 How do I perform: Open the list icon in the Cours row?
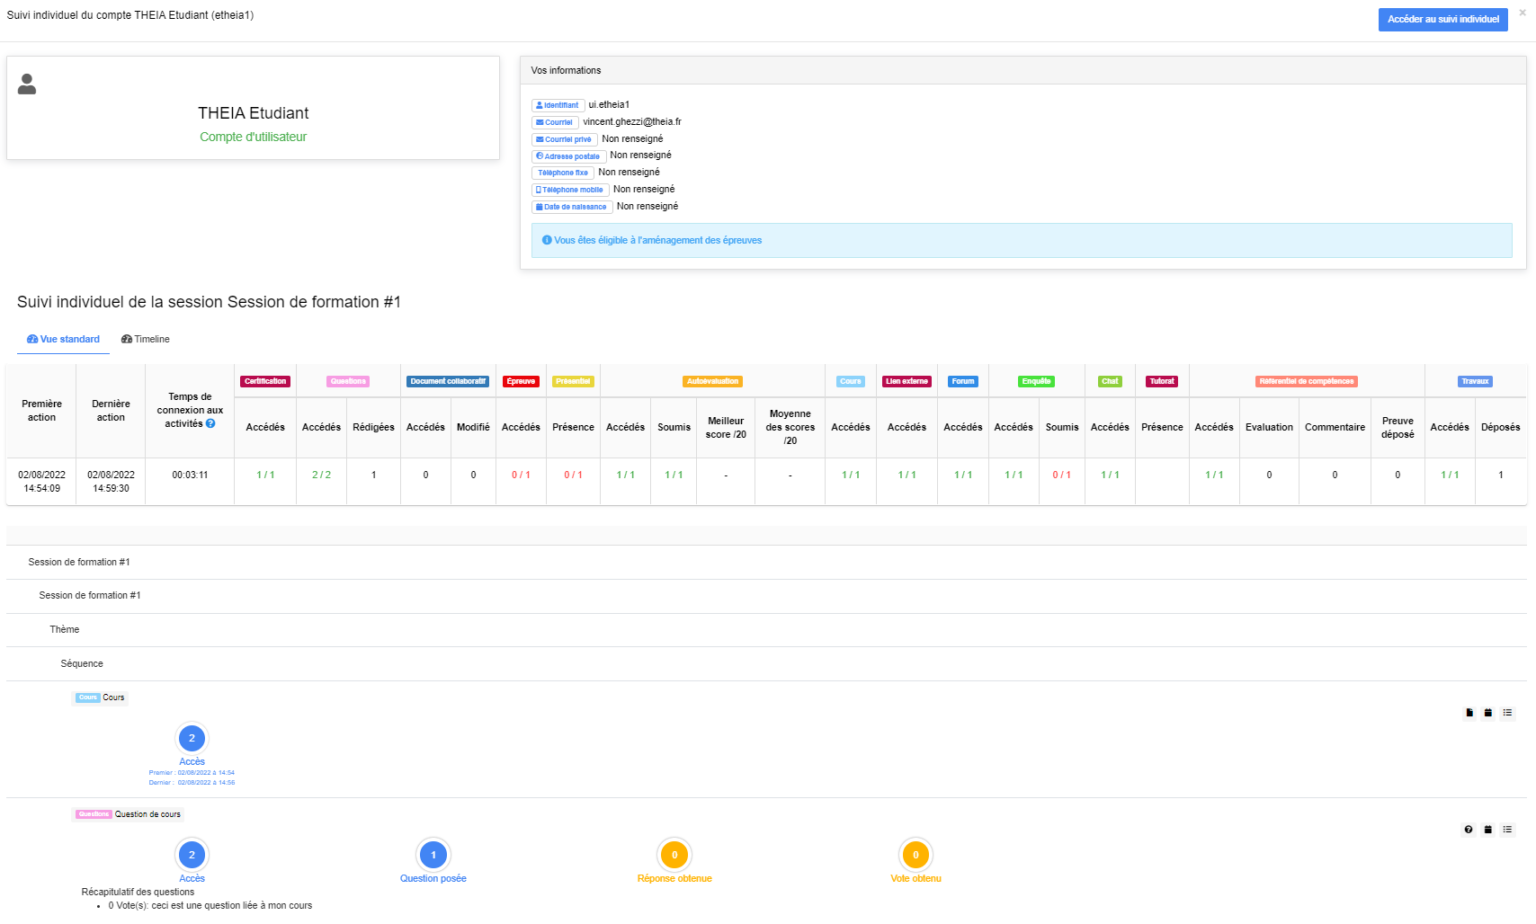(1507, 713)
